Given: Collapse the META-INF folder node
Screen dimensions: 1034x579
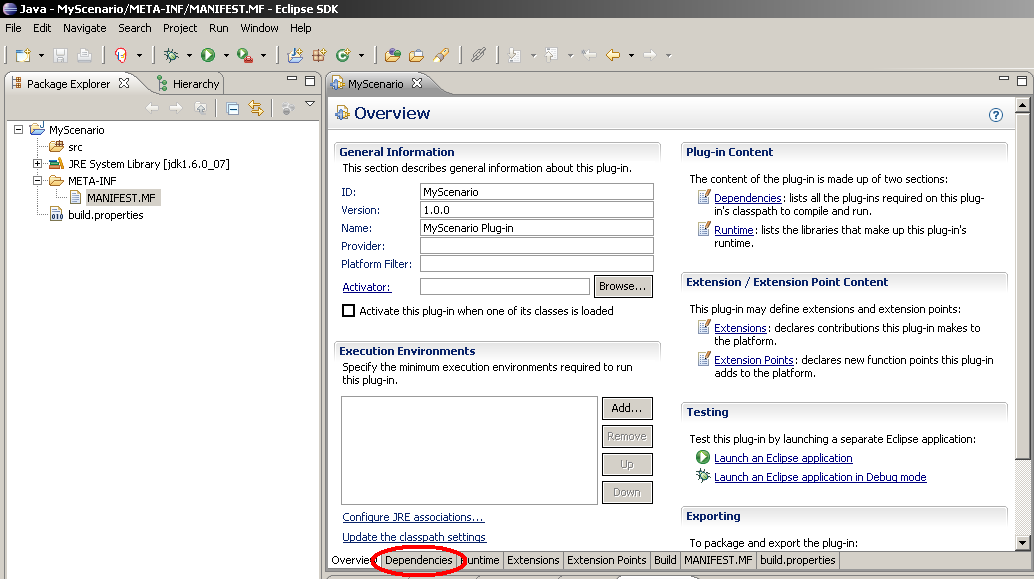Looking at the screenshot, I should pyautogui.click(x=38, y=181).
